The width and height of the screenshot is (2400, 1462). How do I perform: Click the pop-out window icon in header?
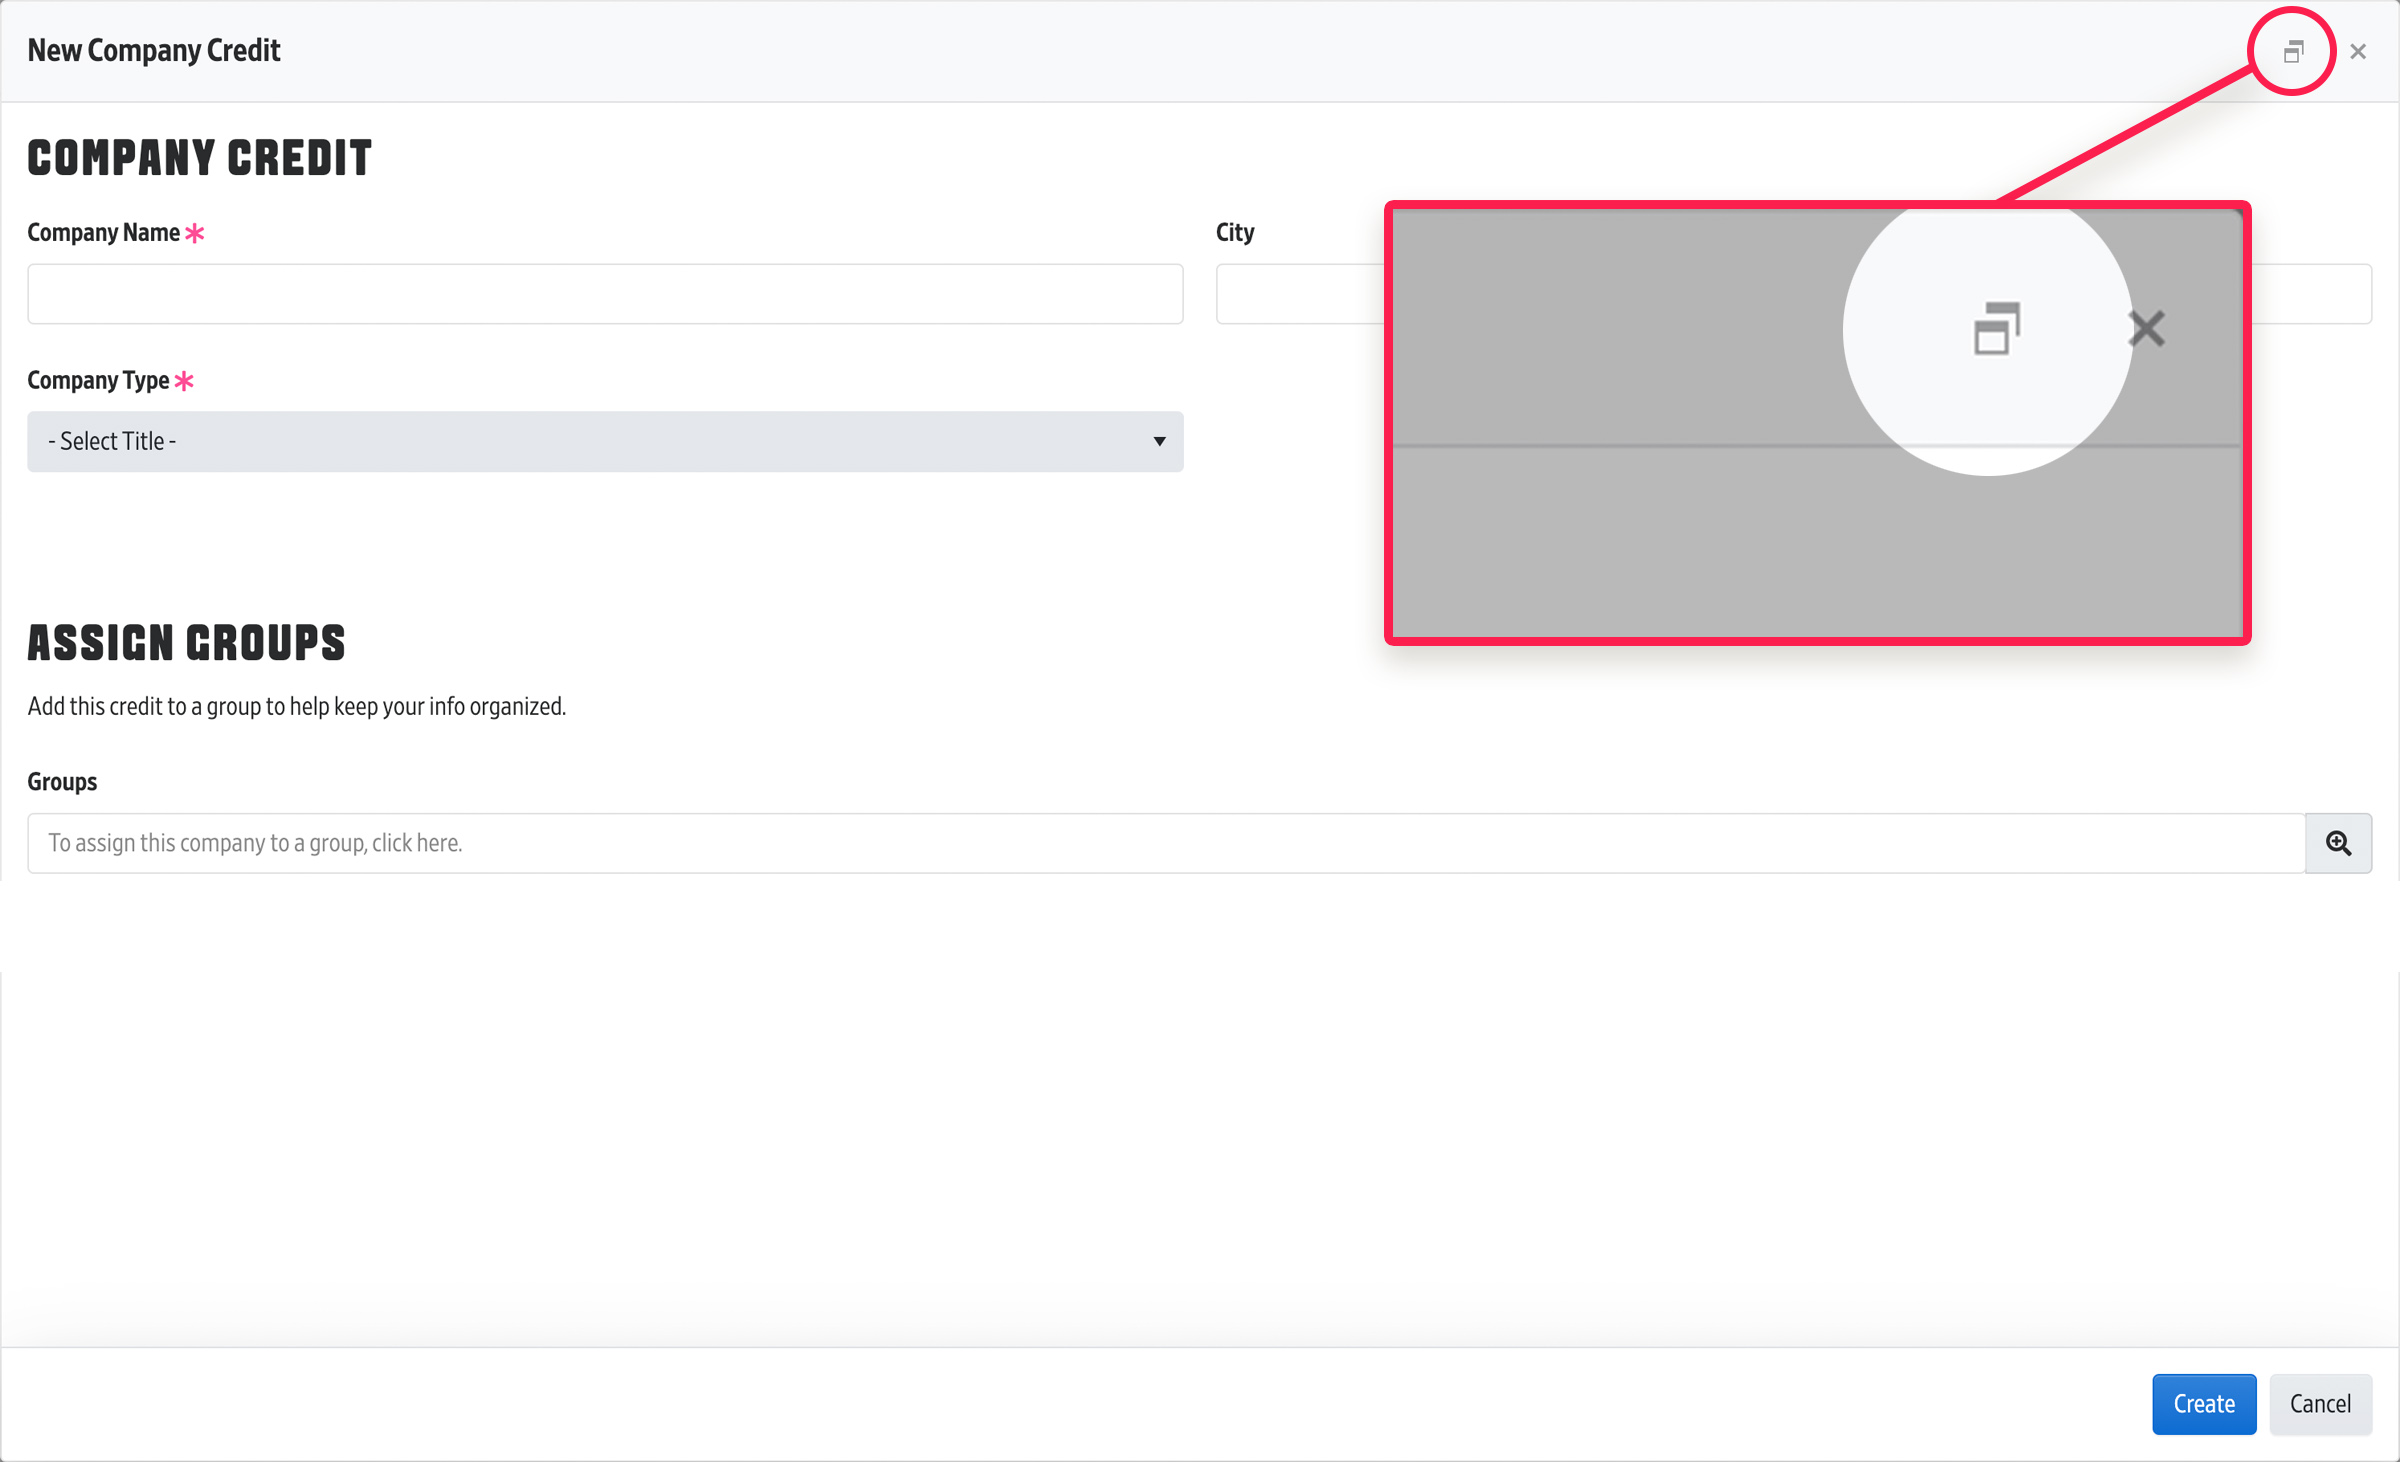(x=2293, y=52)
